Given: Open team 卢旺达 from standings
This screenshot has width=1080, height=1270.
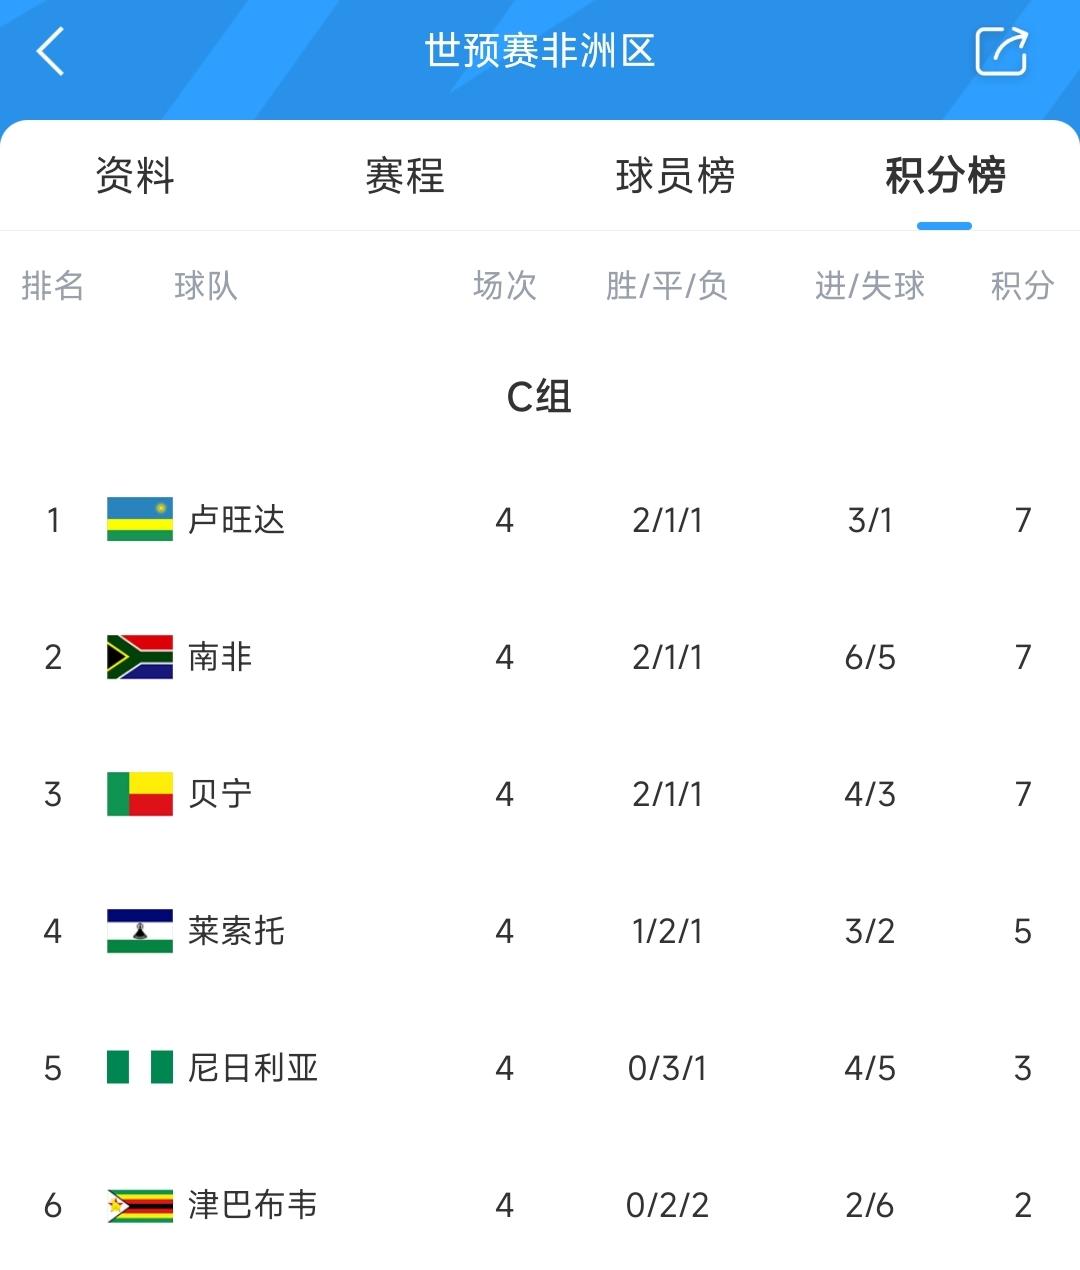Looking at the screenshot, I should click(237, 520).
